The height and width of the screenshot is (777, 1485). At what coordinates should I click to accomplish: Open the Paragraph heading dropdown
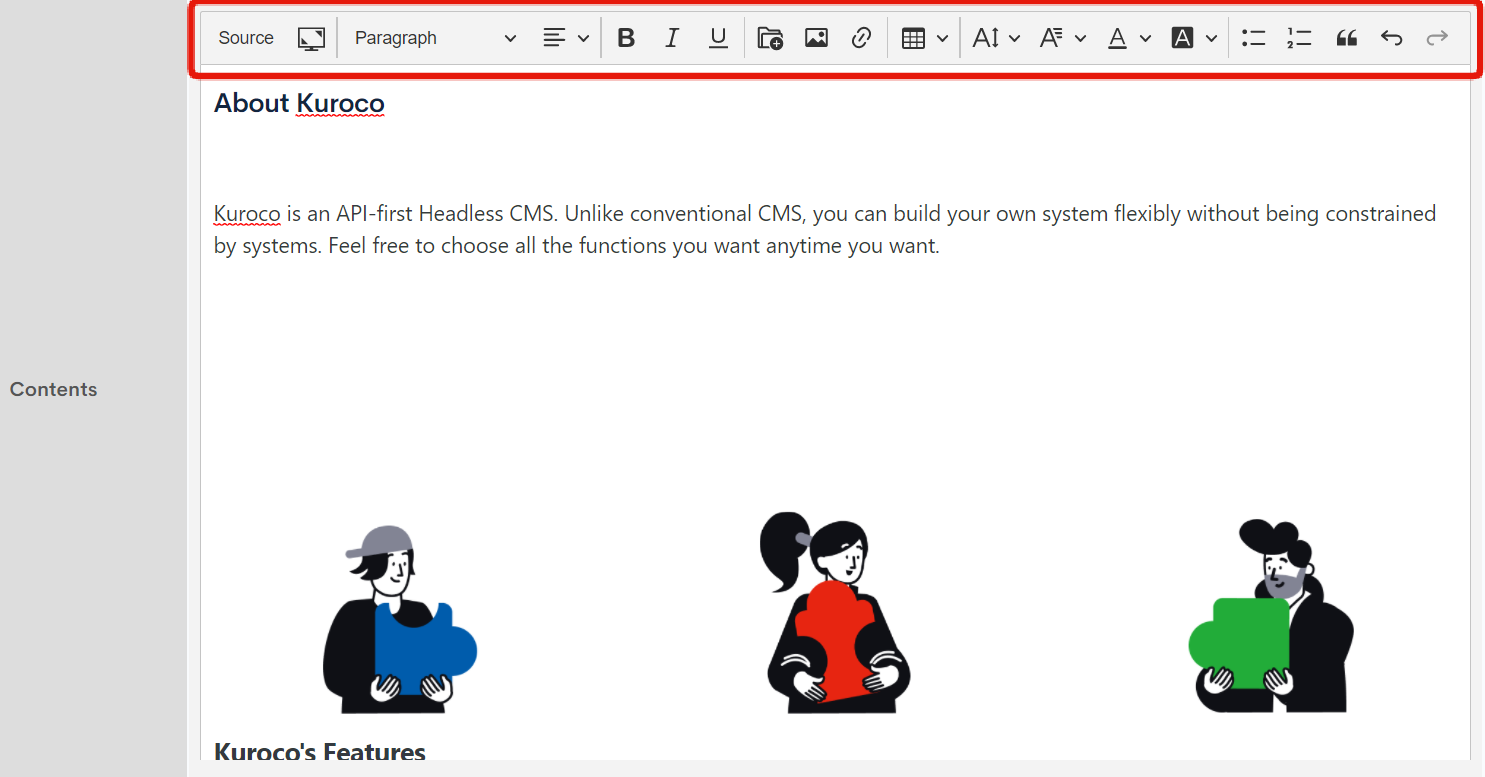[435, 38]
